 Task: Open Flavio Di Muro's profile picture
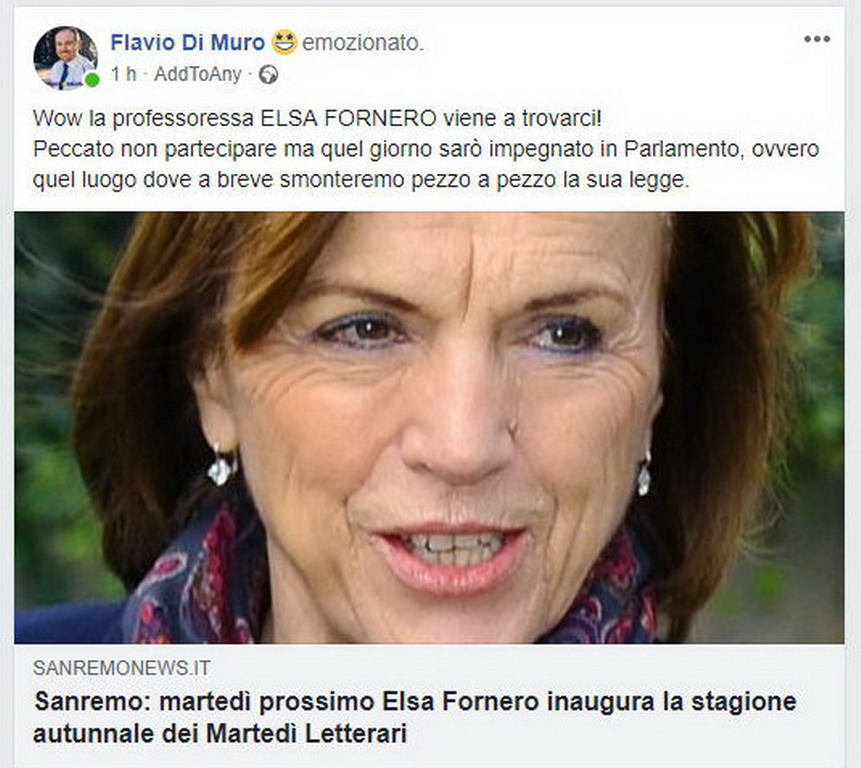pos(65,58)
